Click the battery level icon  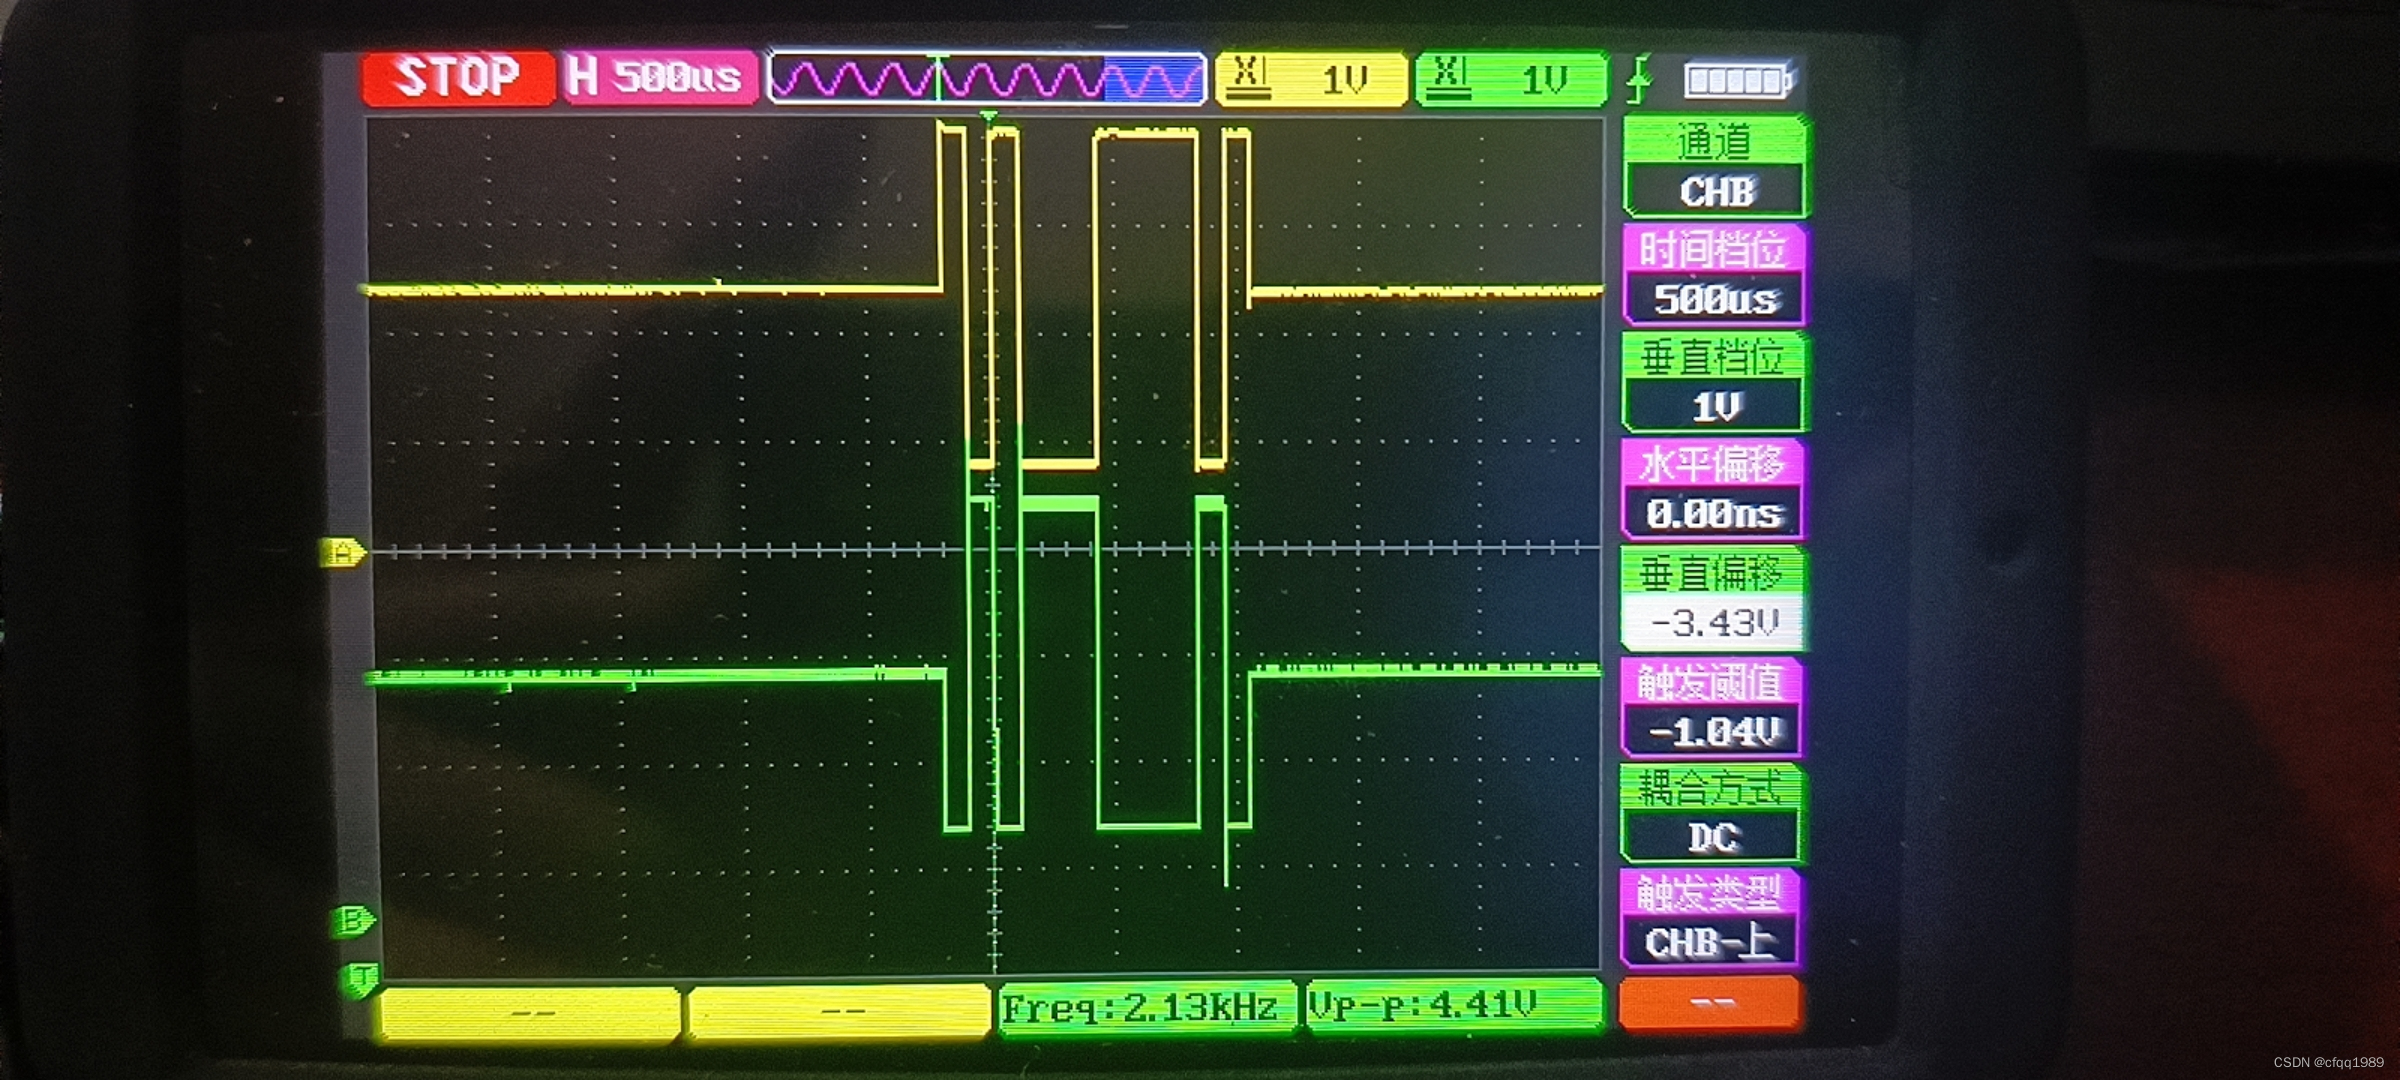pos(1738,80)
